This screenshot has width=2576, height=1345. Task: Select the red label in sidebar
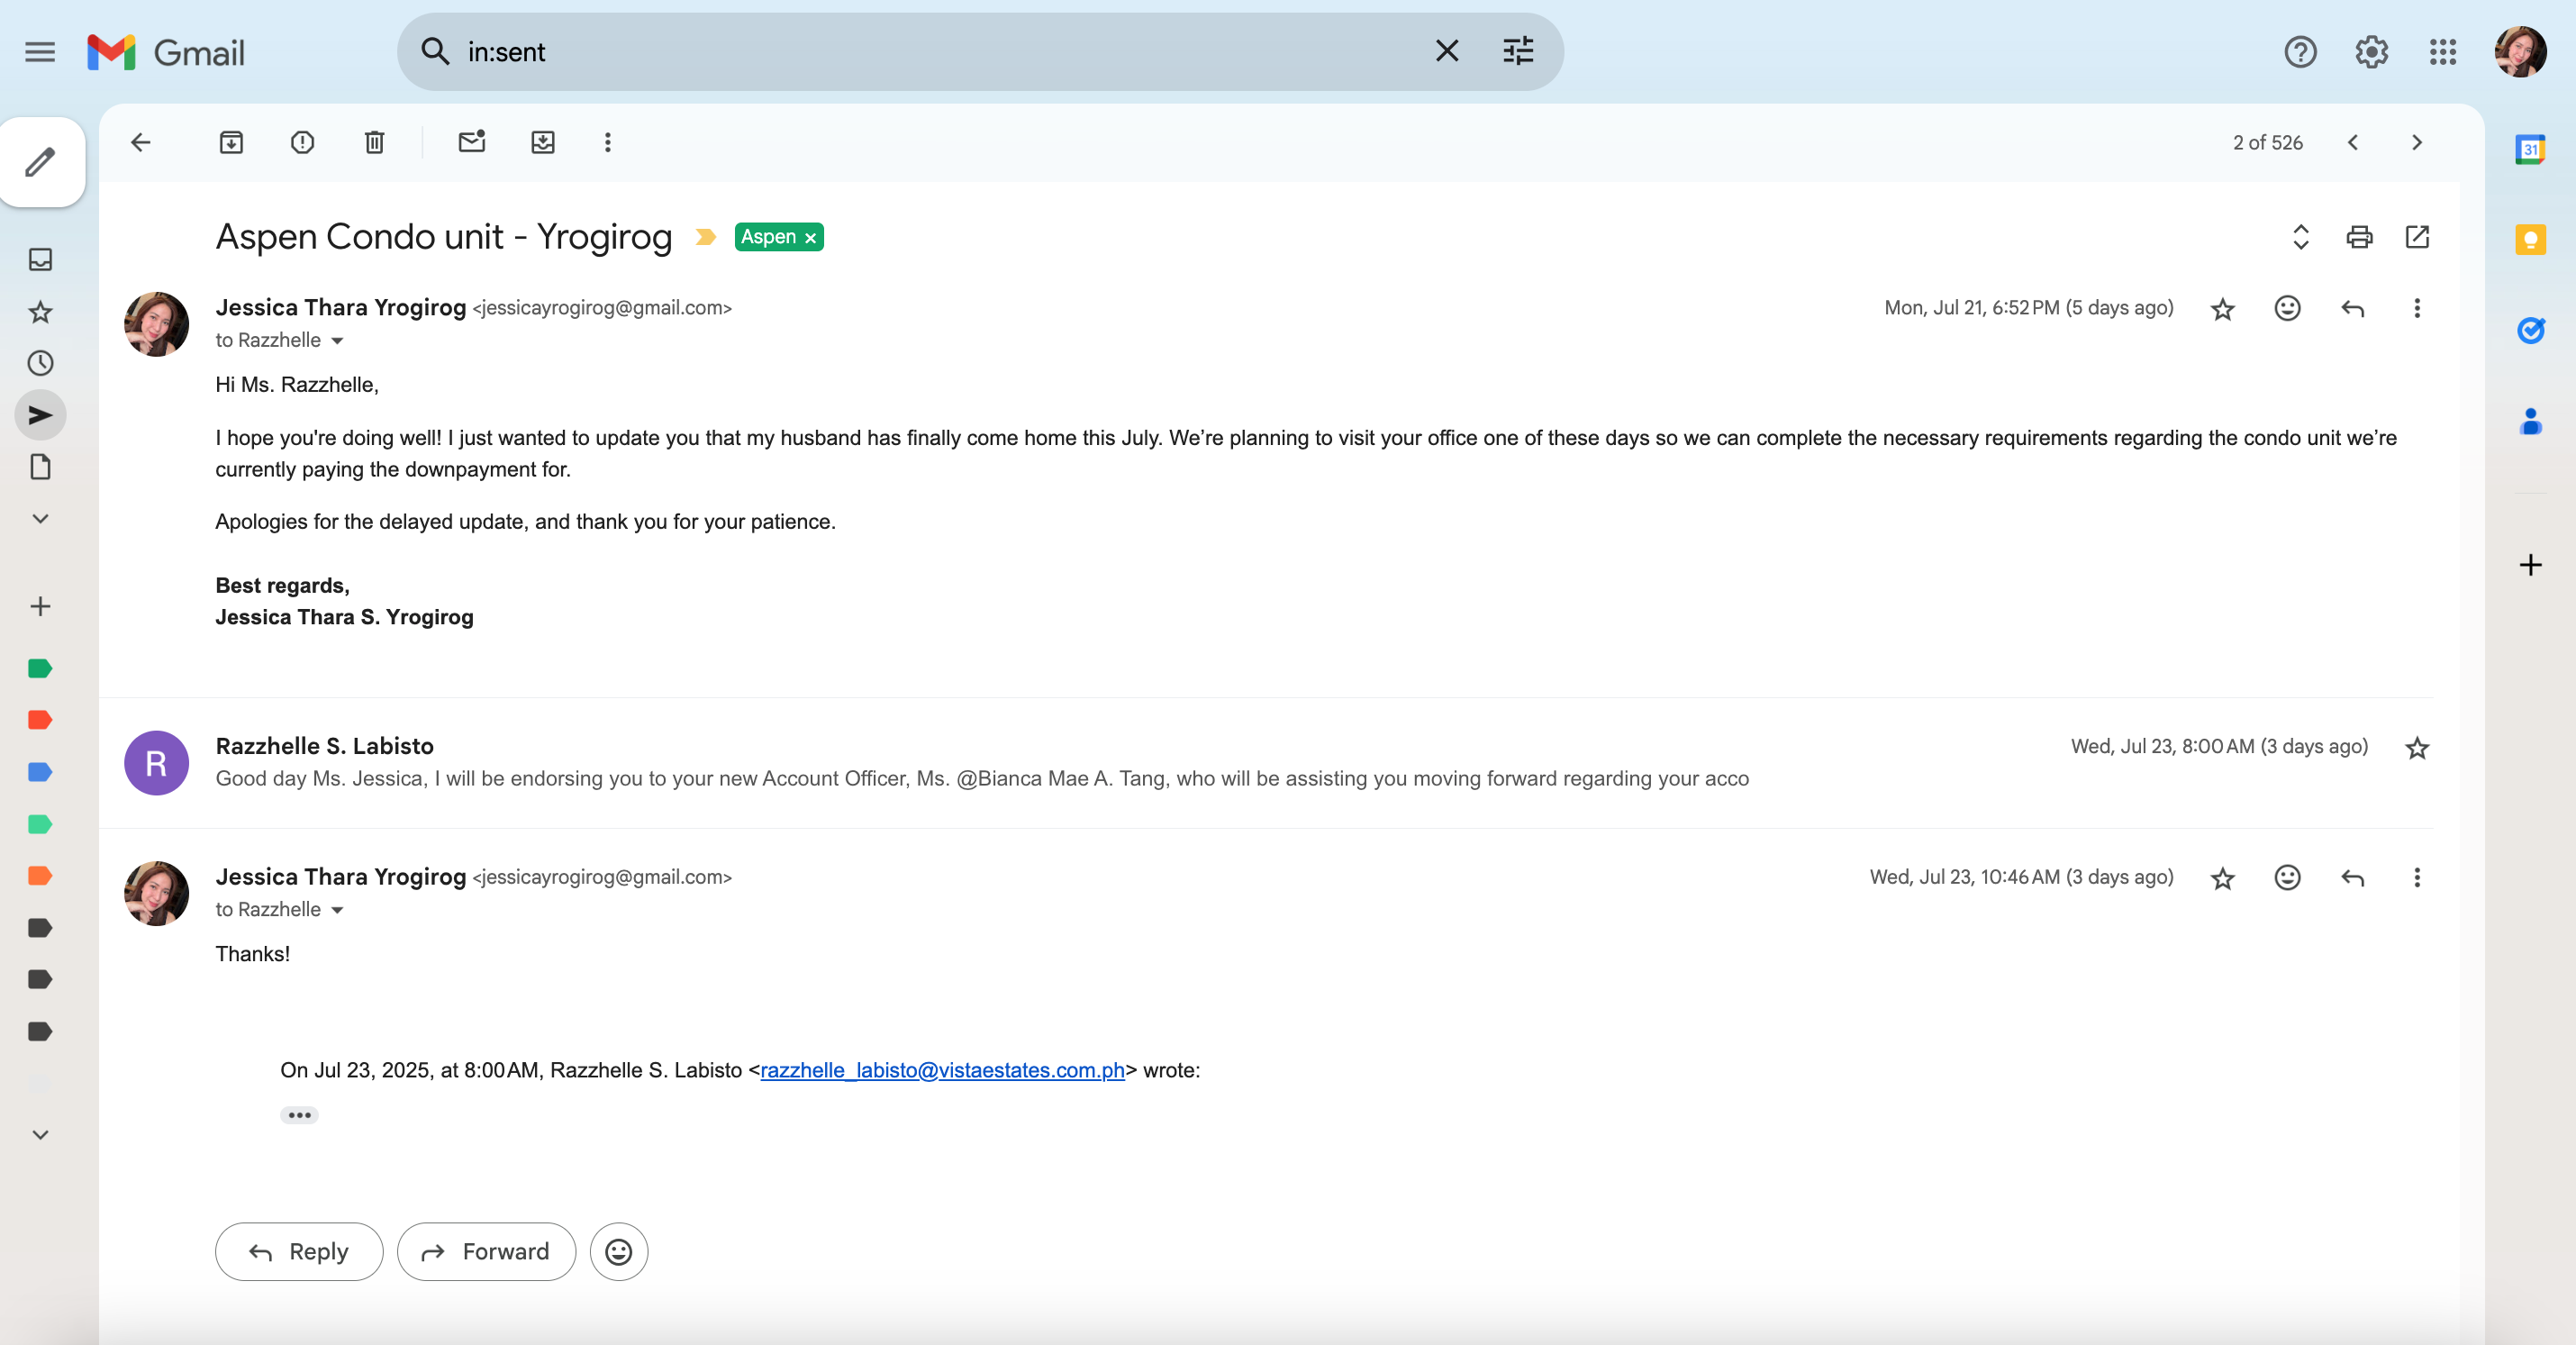click(40, 720)
